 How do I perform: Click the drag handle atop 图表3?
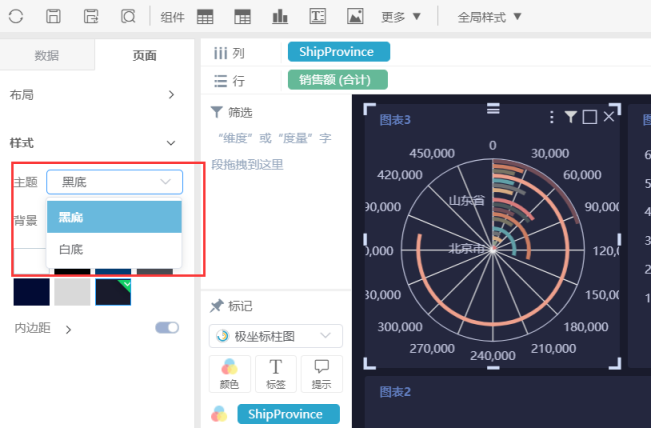[x=493, y=109]
